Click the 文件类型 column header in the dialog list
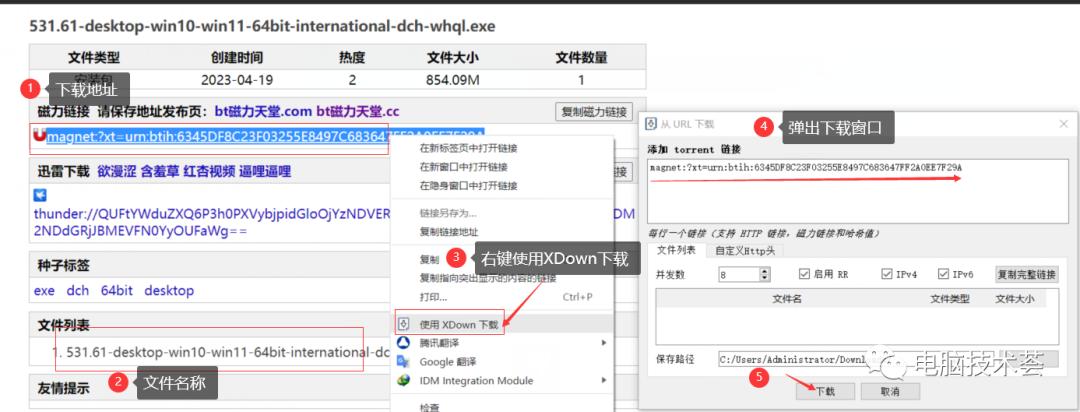Screen dimensions: 1080x412 click(950, 299)
